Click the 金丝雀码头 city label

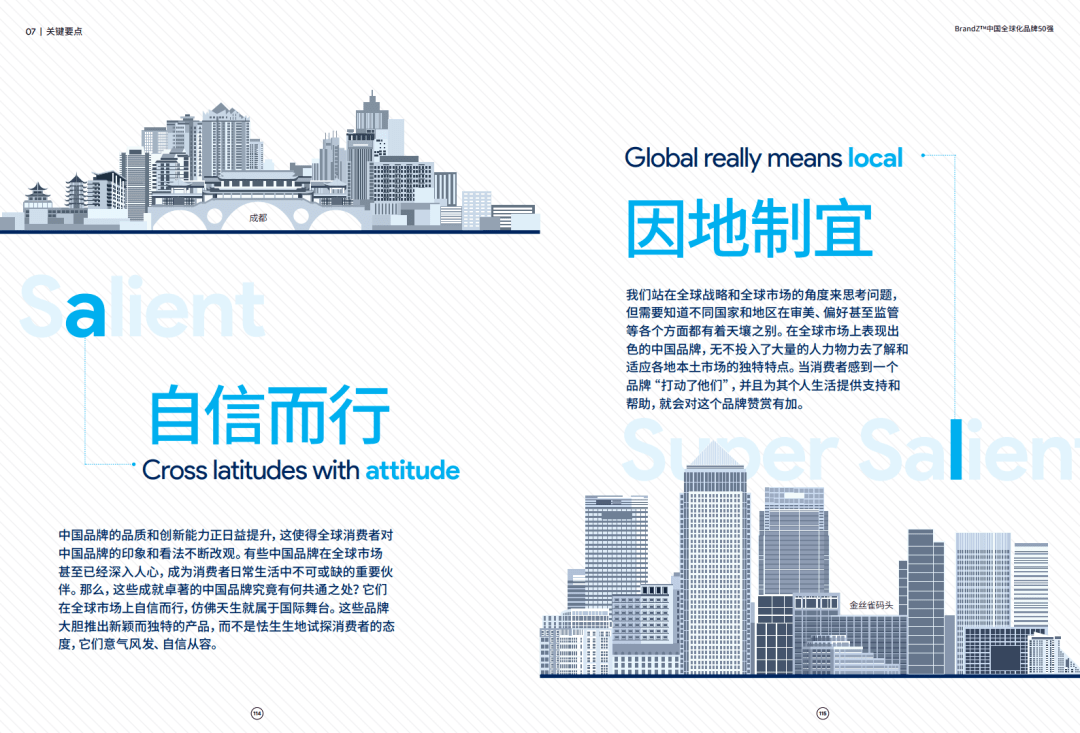(x=872, y=605)
